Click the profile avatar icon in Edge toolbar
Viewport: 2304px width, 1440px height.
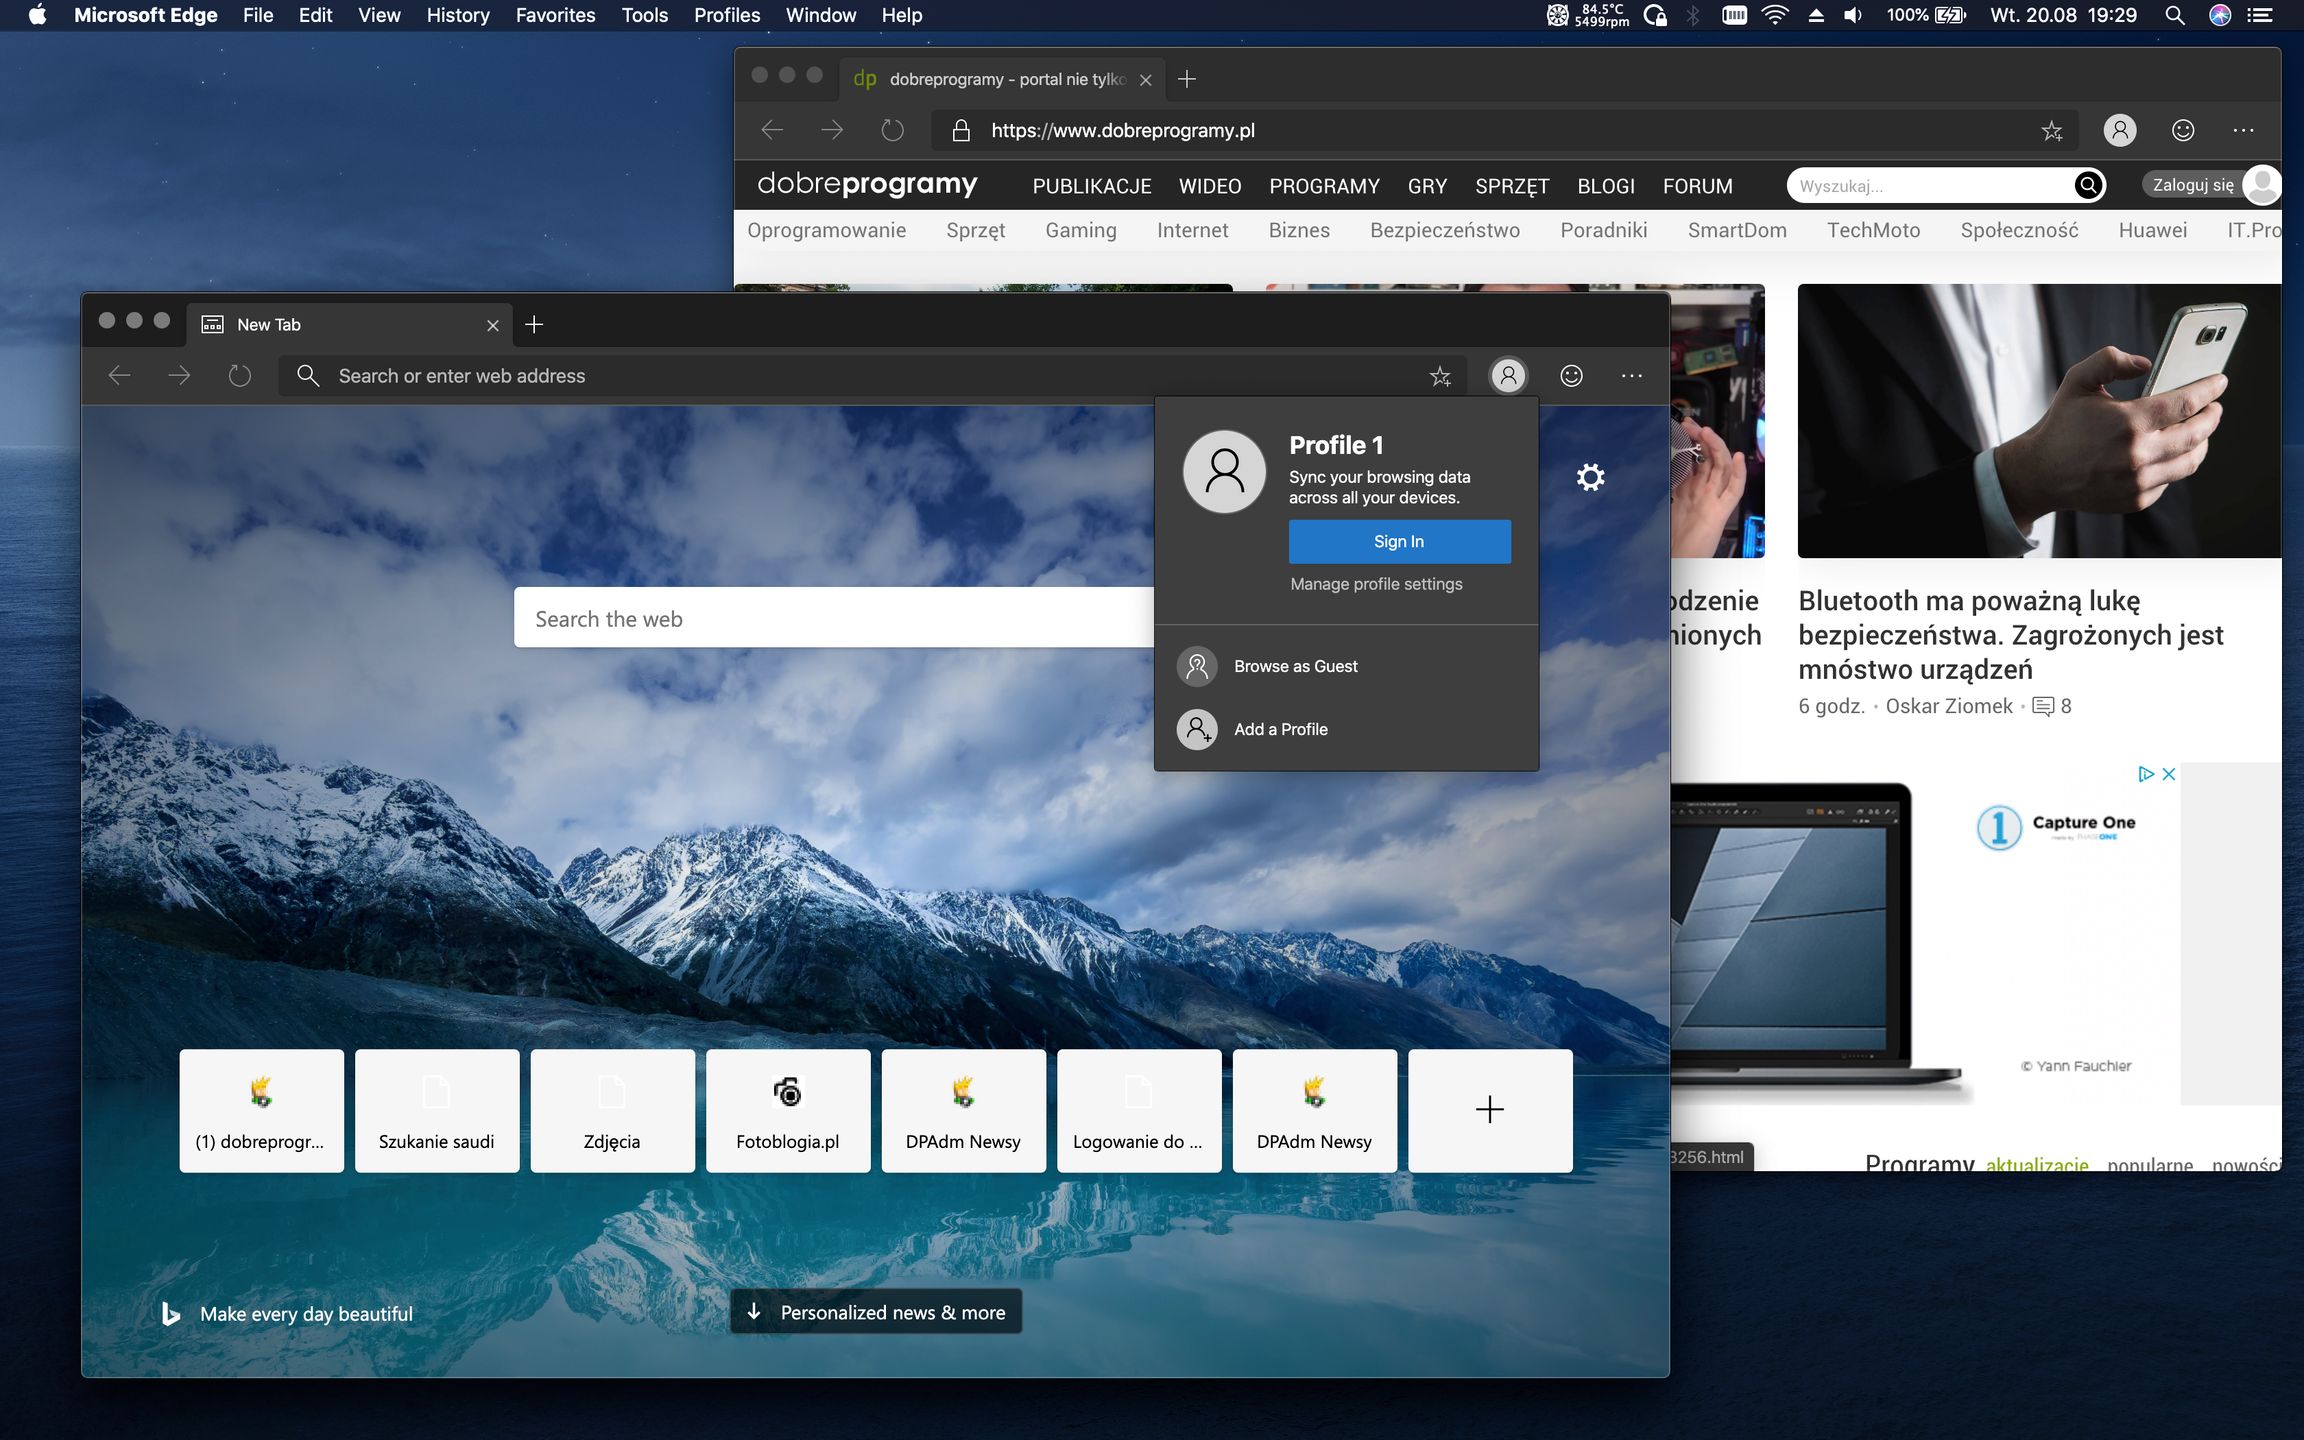pyautogui.click(x=1508, y=375)
